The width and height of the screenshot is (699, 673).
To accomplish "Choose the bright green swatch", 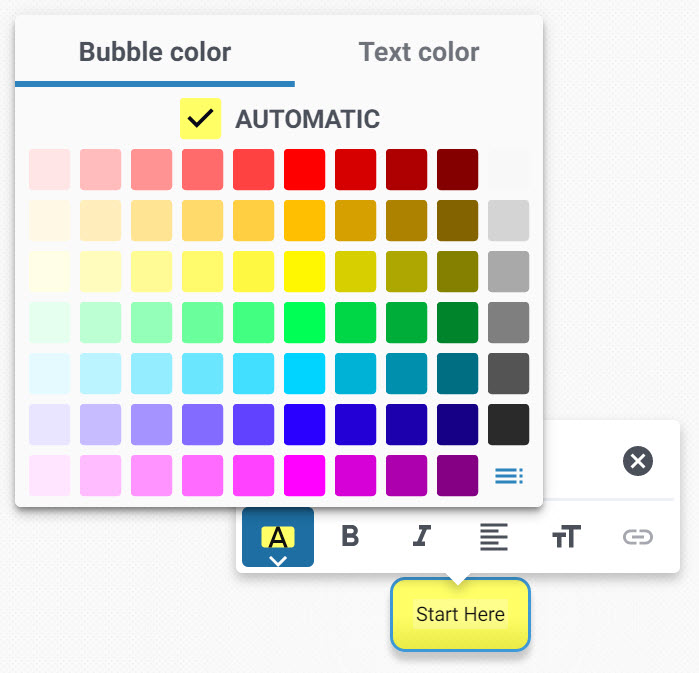I will [x=304, y=322].
